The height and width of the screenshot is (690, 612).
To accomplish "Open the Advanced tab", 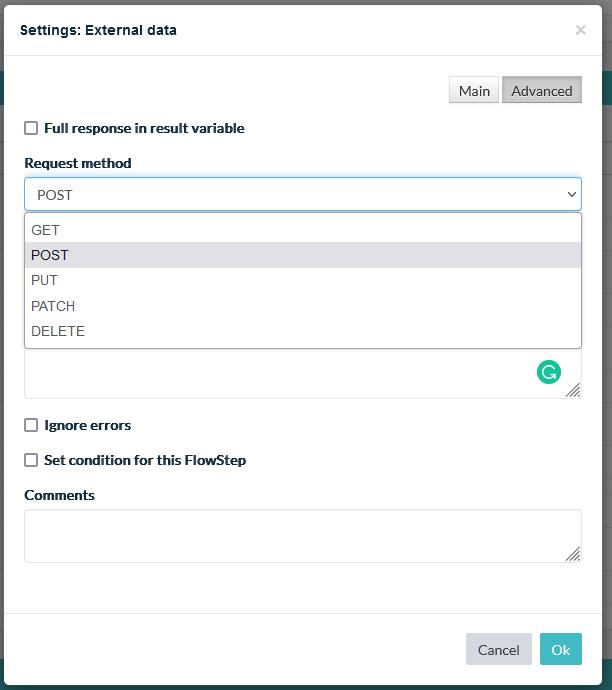I will (x=542, y=90).
